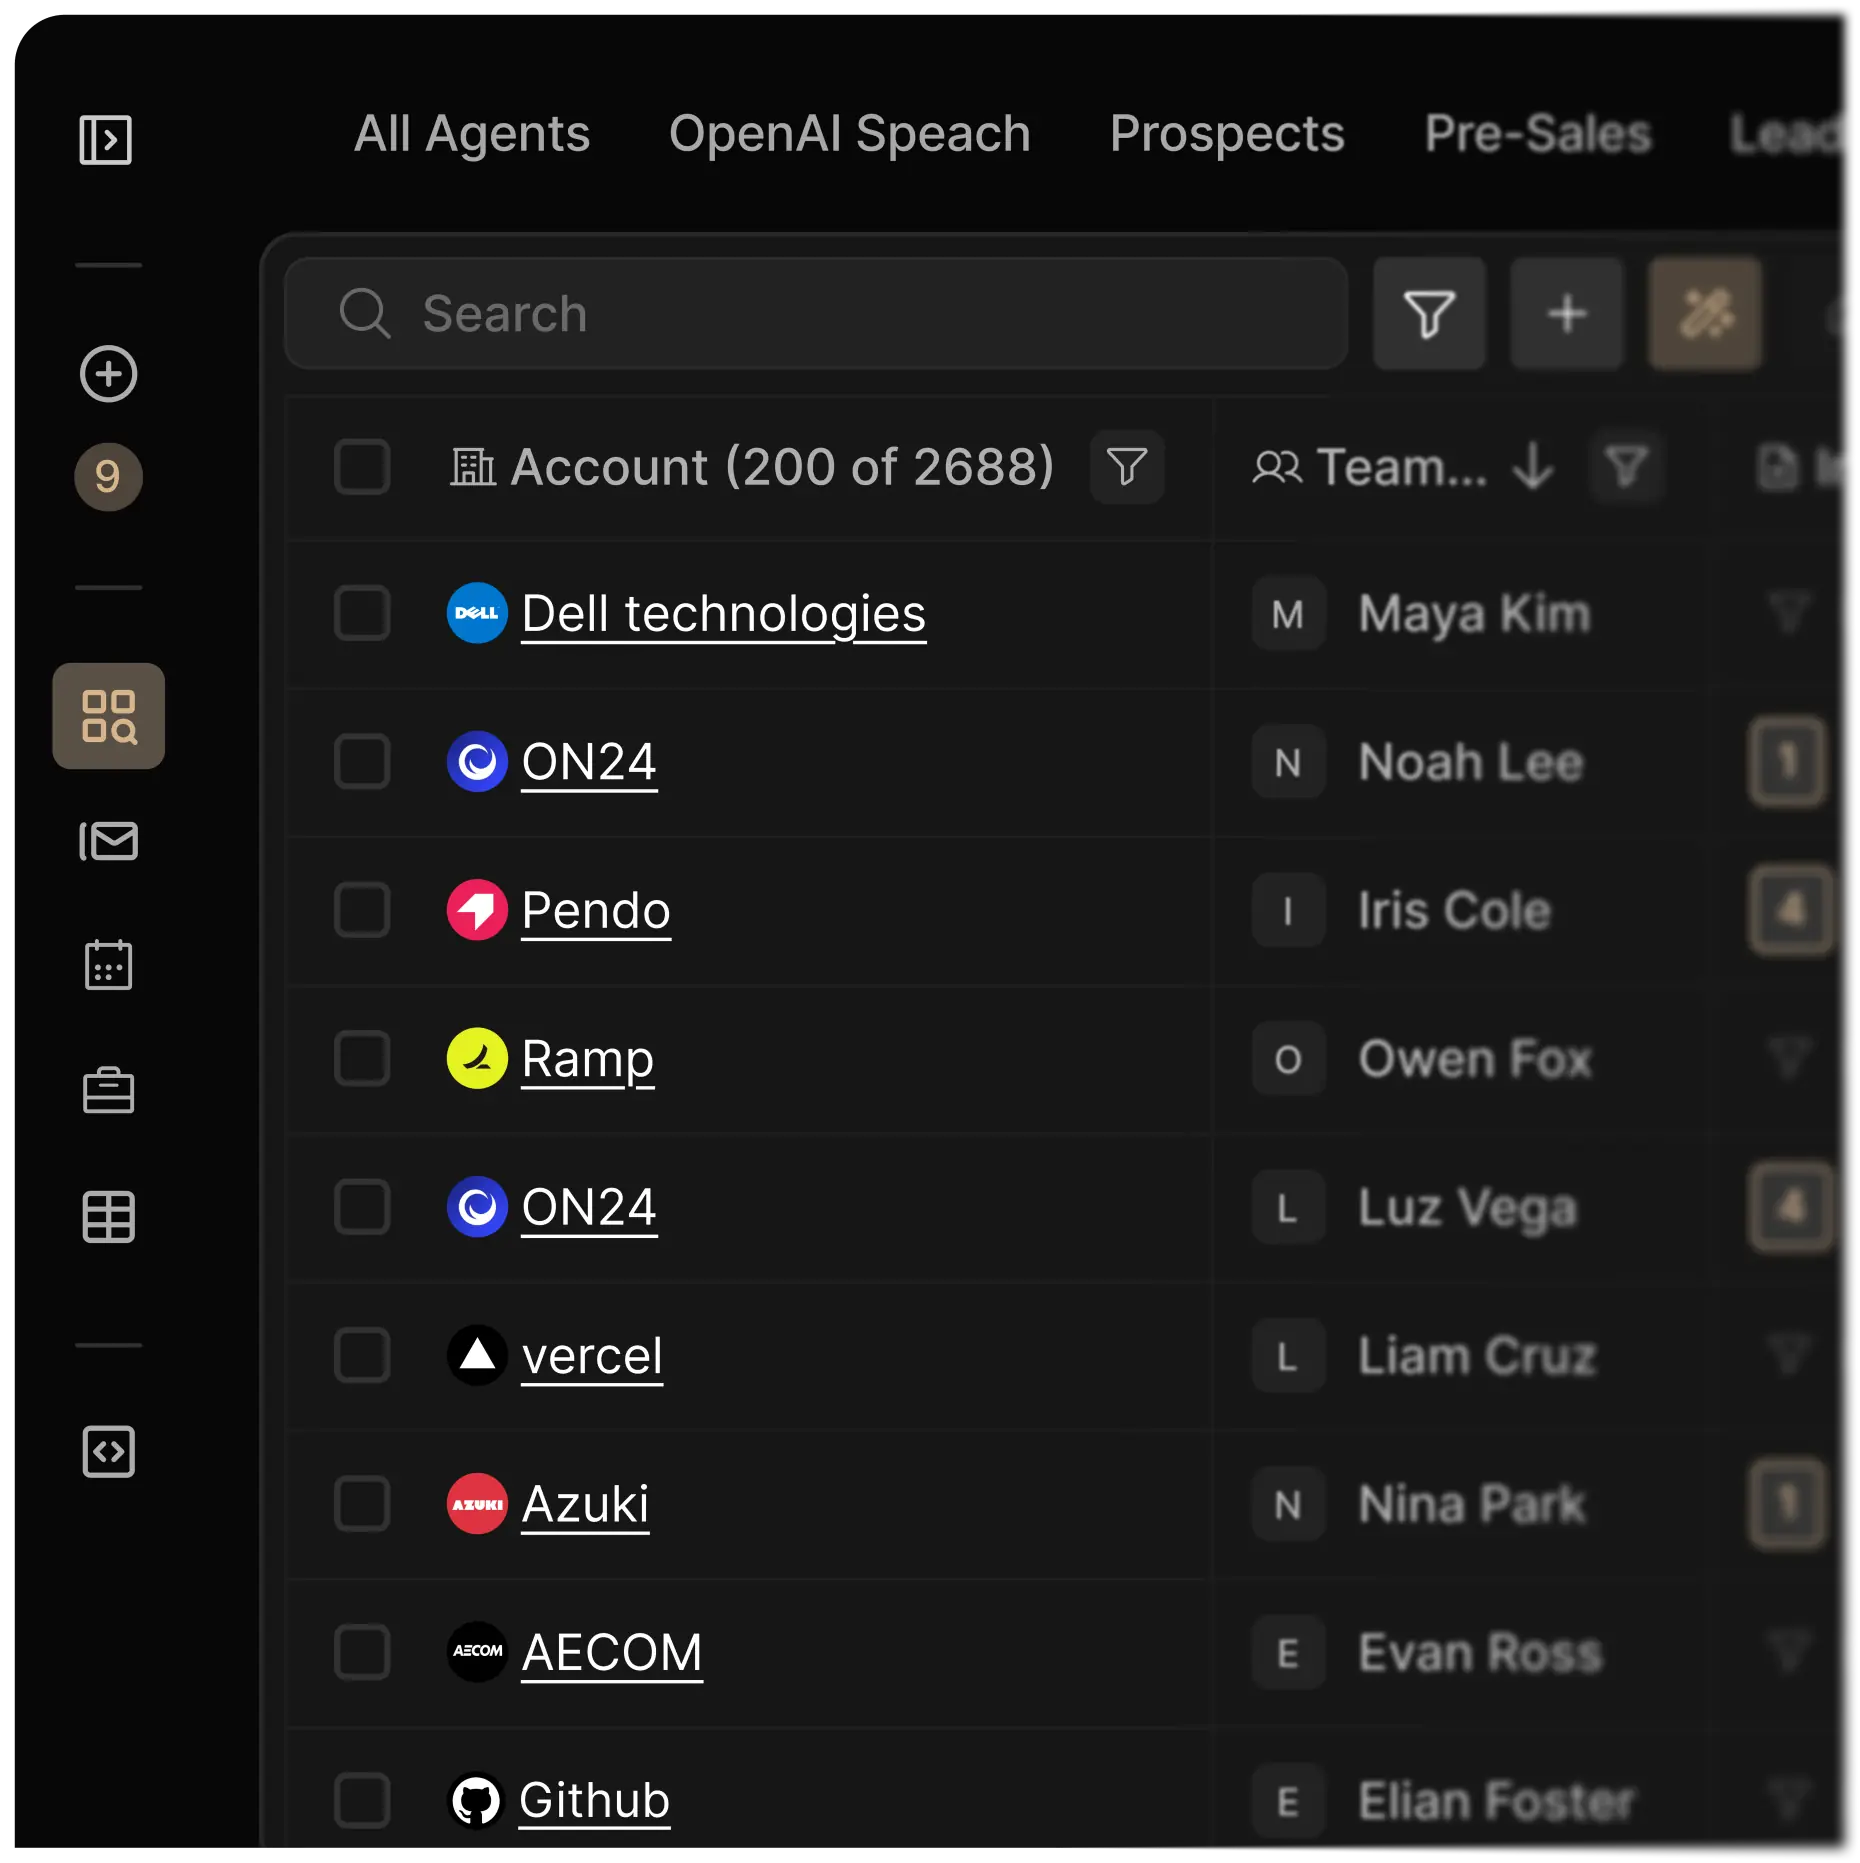
Task: Check the Pendo row checkbox
Action: click(362, 910)
